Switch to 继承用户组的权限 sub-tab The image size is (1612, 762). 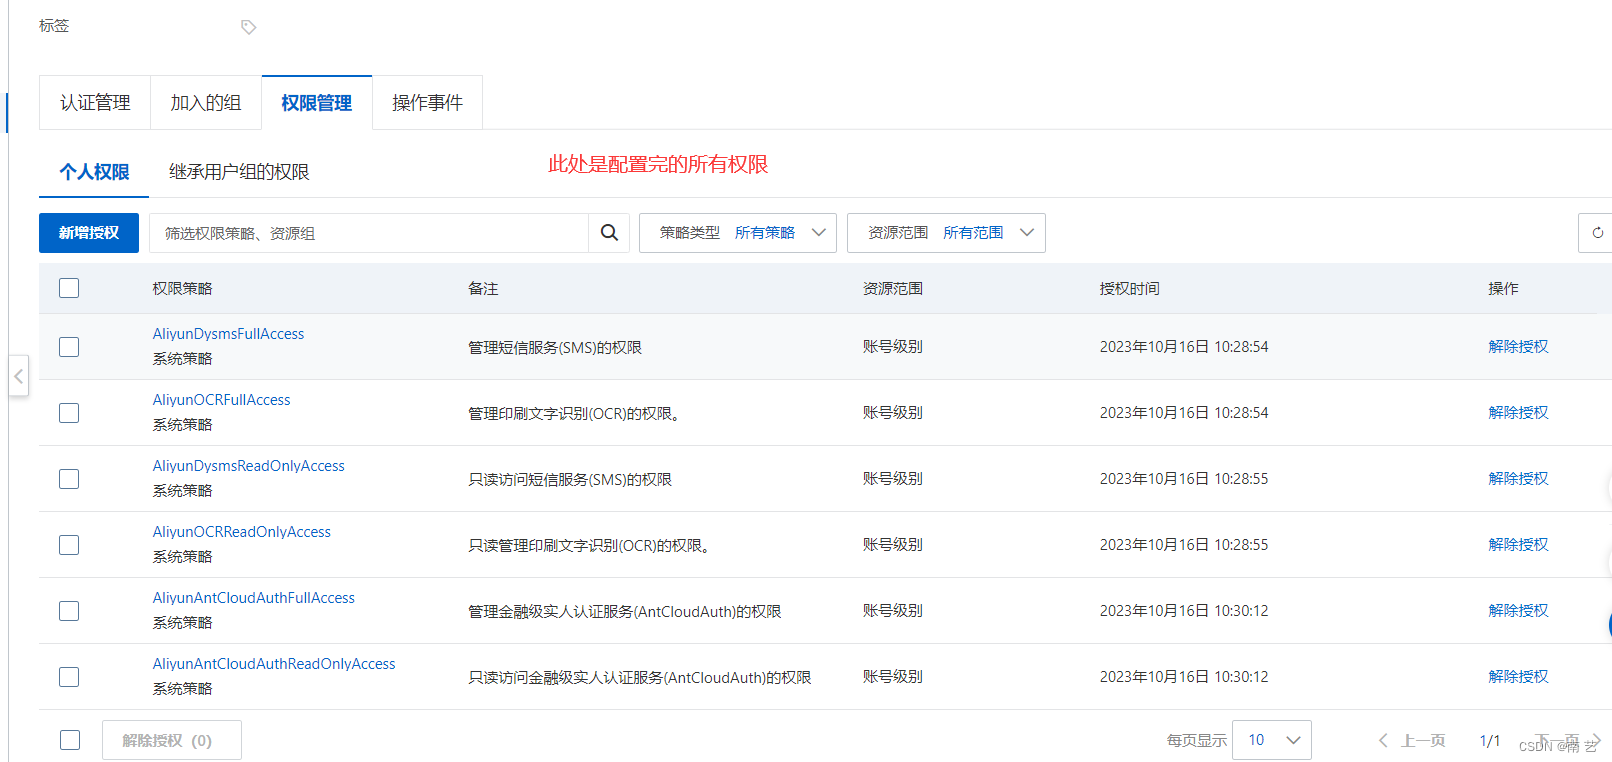239,172
